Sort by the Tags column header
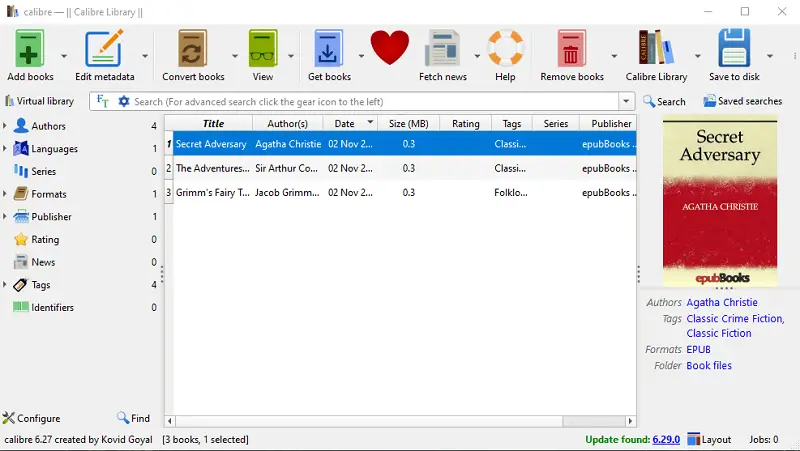Screen dimensions: 800x451 tap(511, 123)
